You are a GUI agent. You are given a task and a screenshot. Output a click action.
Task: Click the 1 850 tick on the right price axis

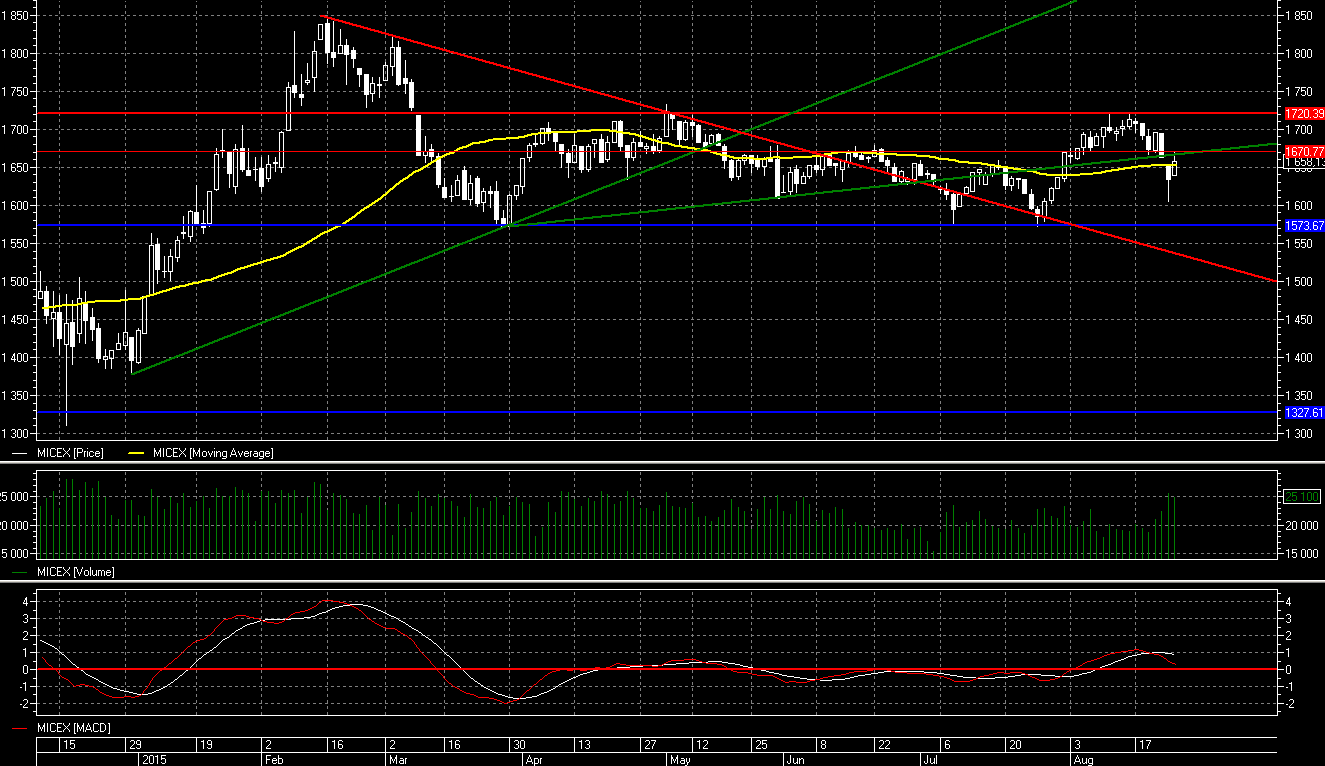(1299, 16)
